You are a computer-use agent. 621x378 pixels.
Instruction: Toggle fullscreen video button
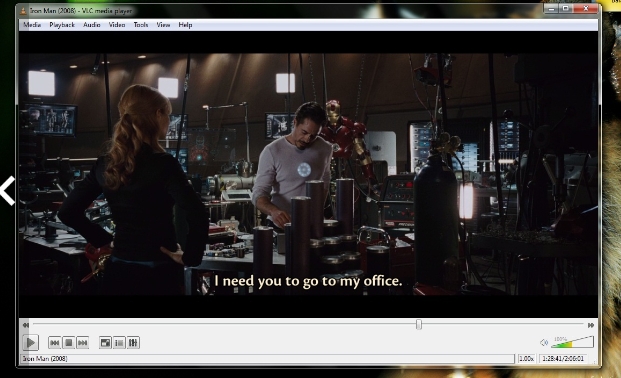tap(105, 343)
